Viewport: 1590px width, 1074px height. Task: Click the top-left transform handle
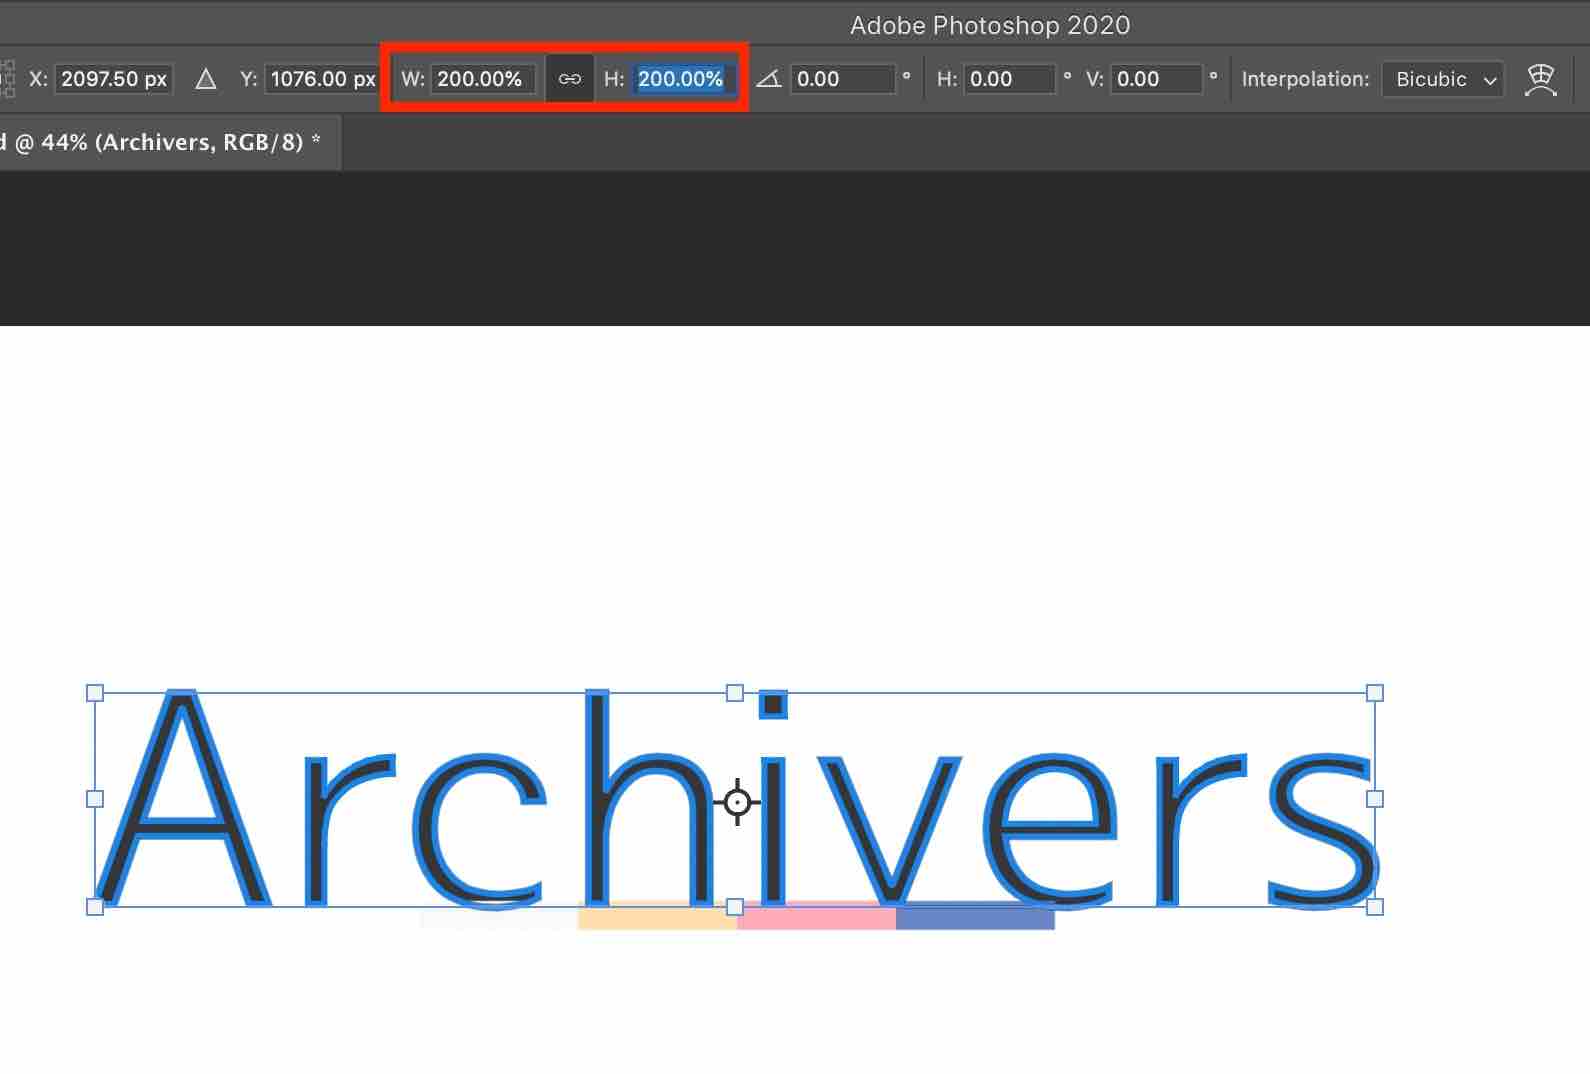95,693
